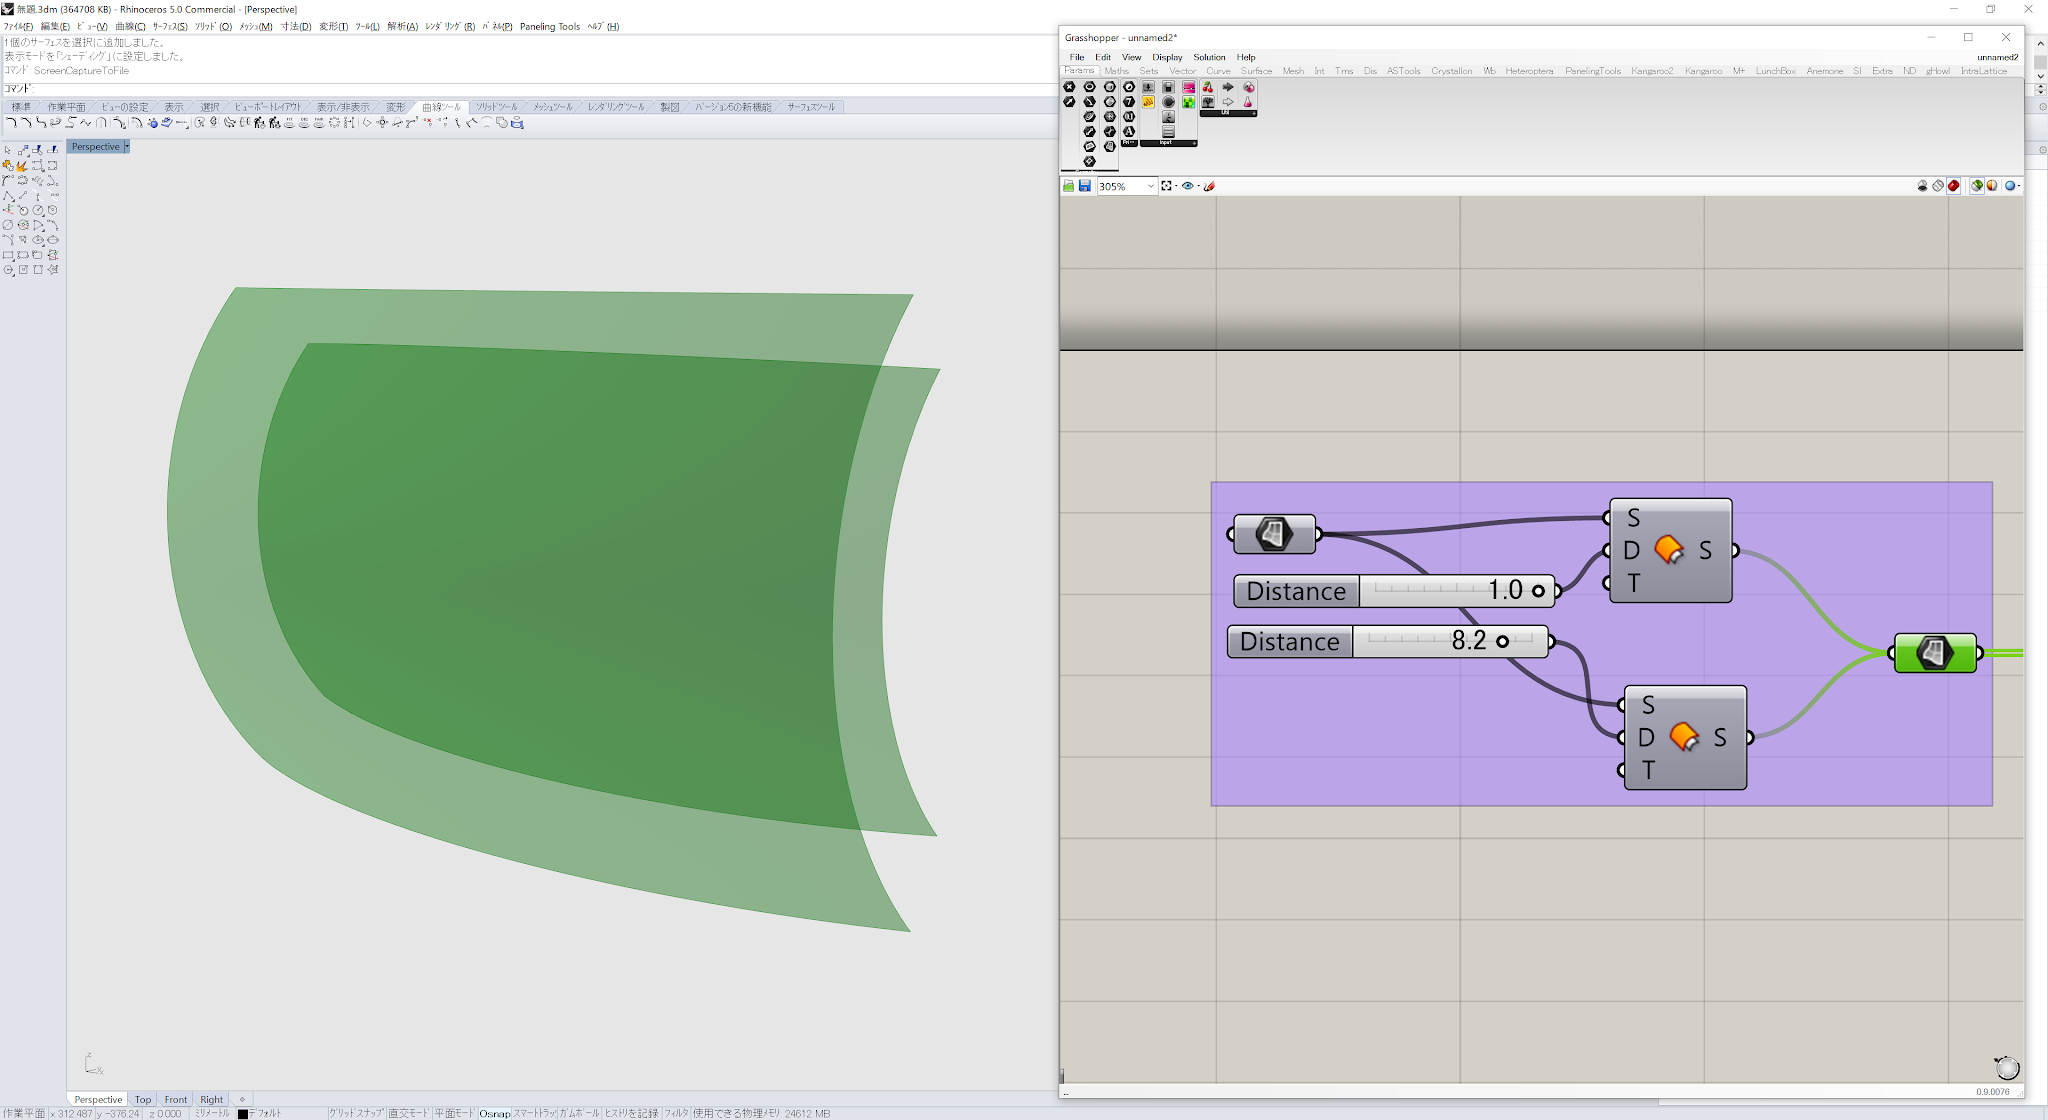
Task: Toggle Osnap in the Rhino status bar
Action: pyautogui.click(x=494, y=1113)
